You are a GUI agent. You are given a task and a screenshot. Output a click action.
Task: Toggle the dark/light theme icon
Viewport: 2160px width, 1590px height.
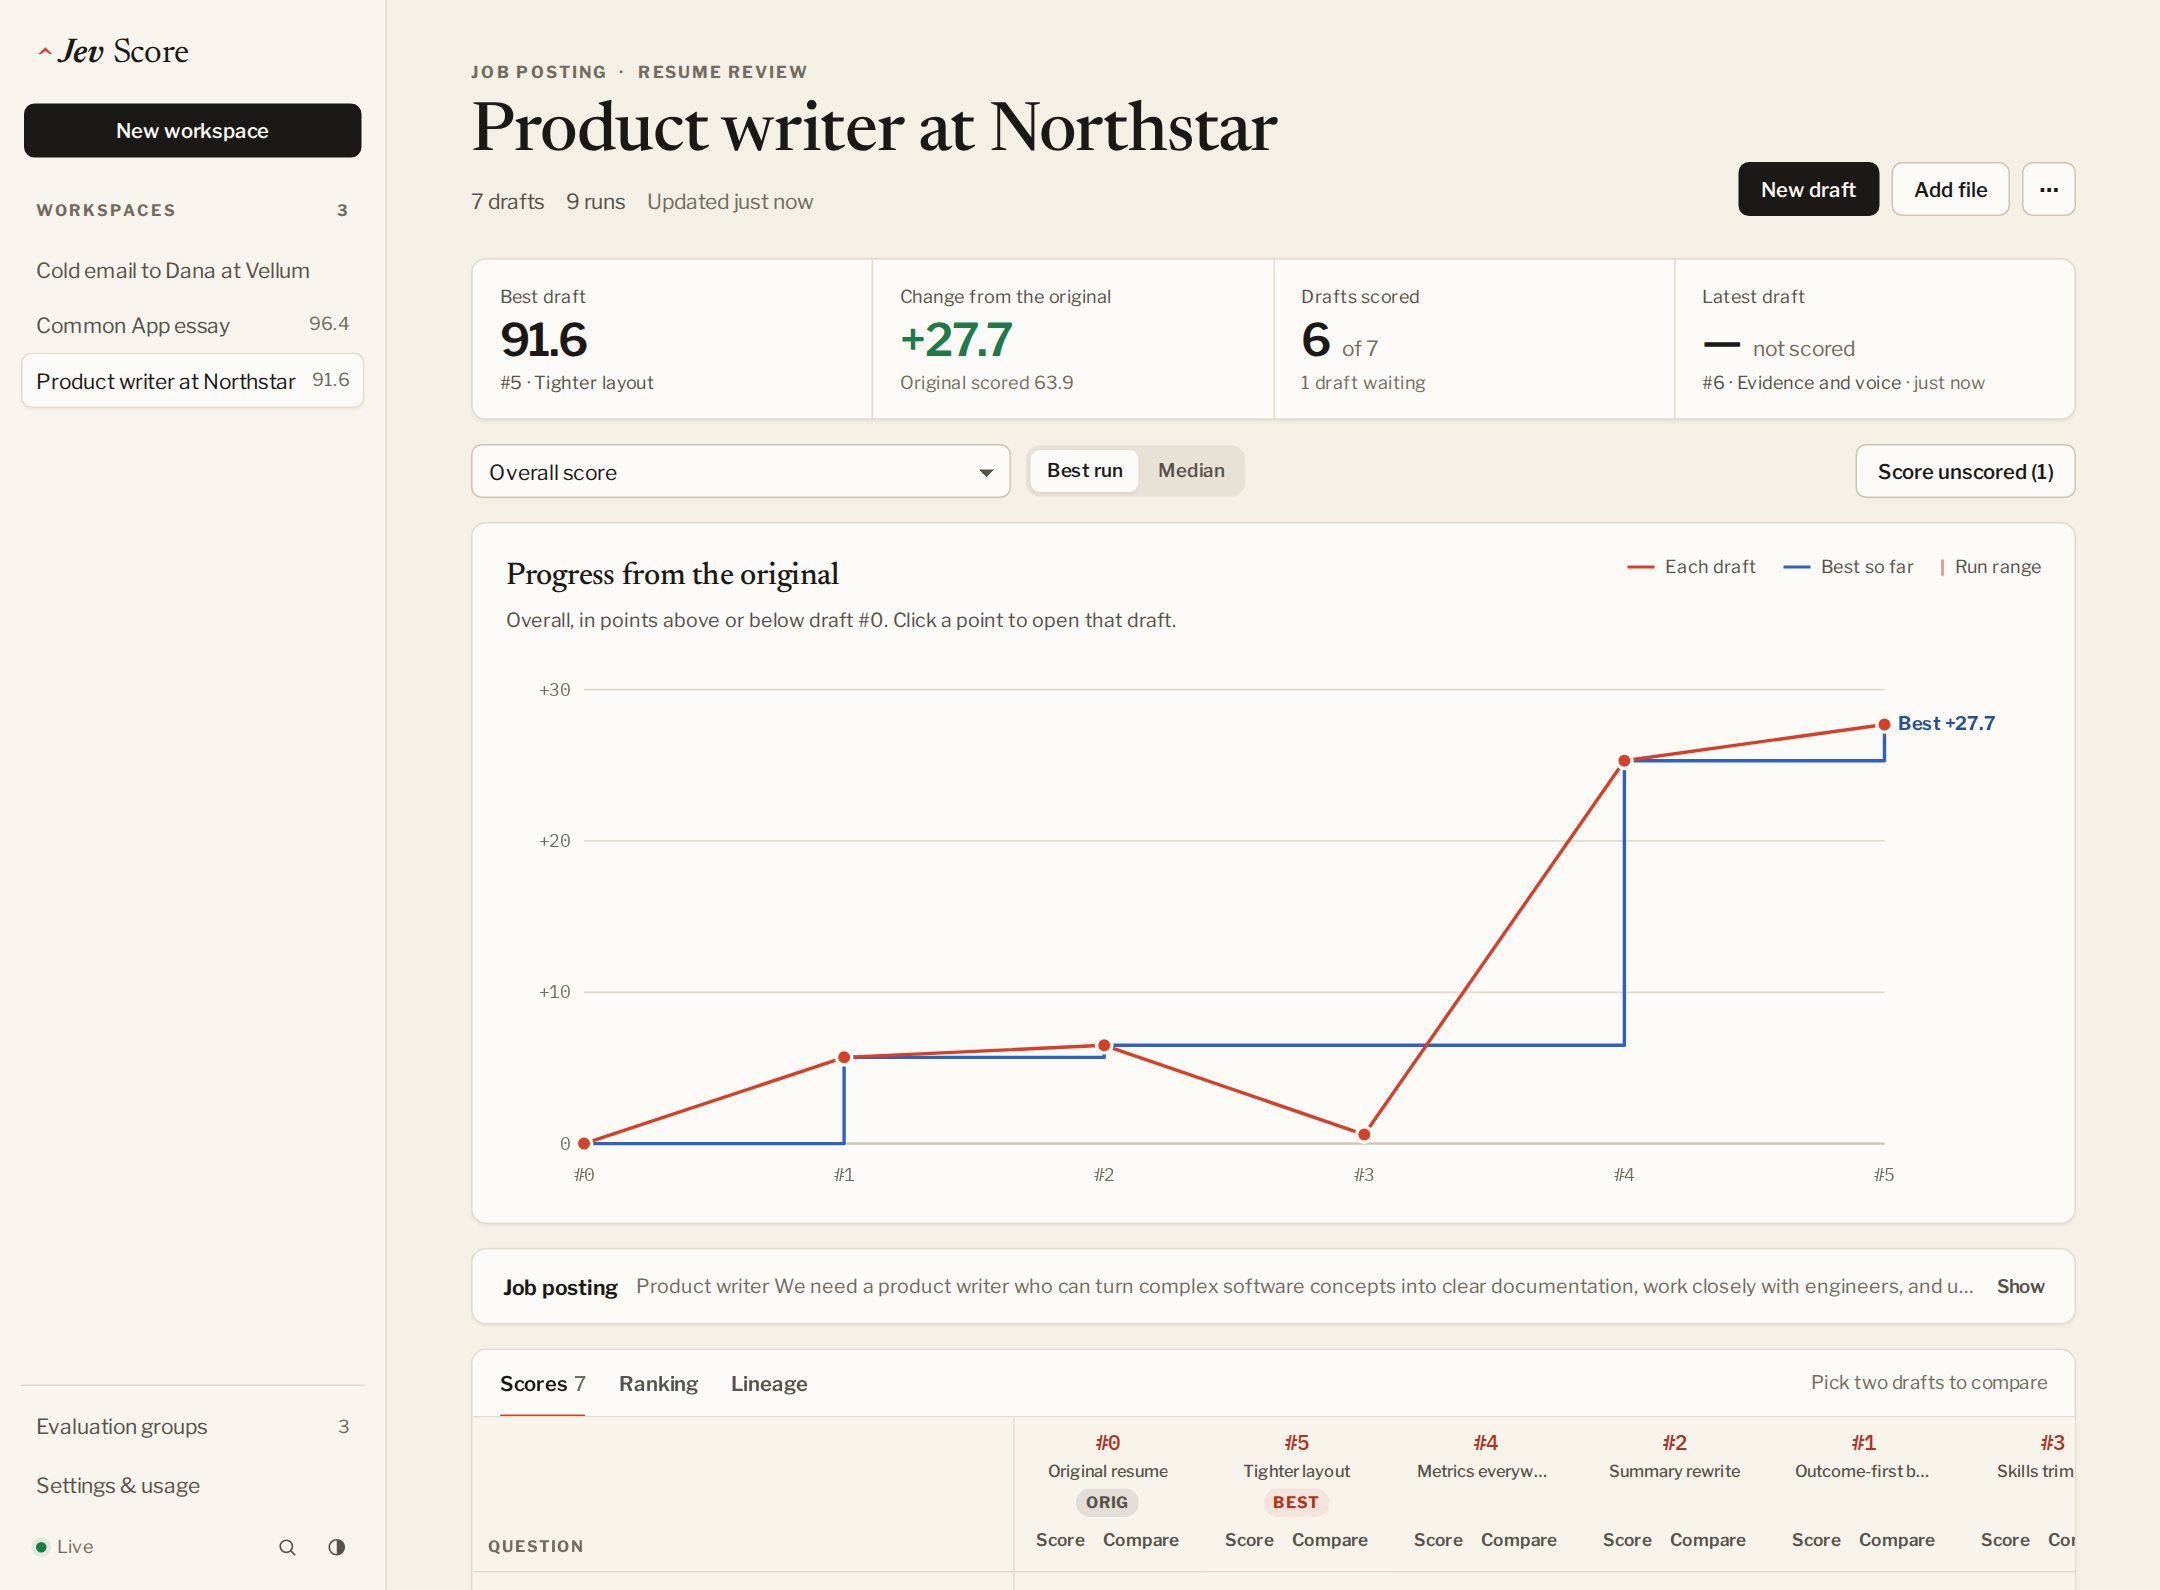pyautogui.click(x=337, y=1547)
